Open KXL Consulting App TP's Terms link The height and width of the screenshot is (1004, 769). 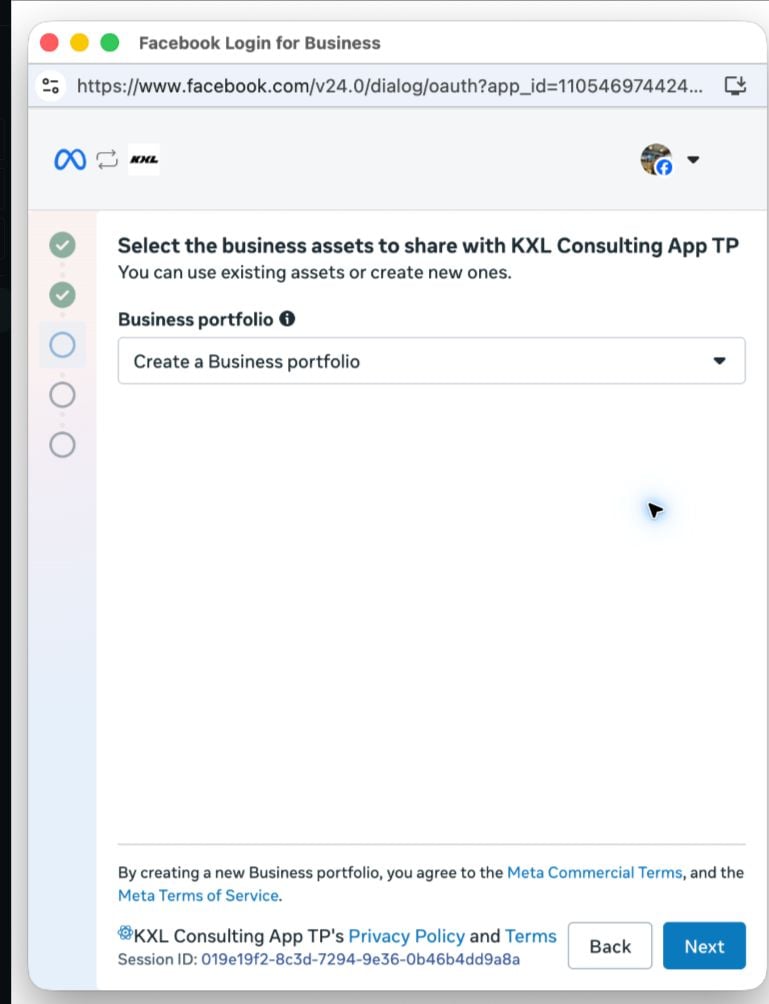pos(531,936)
